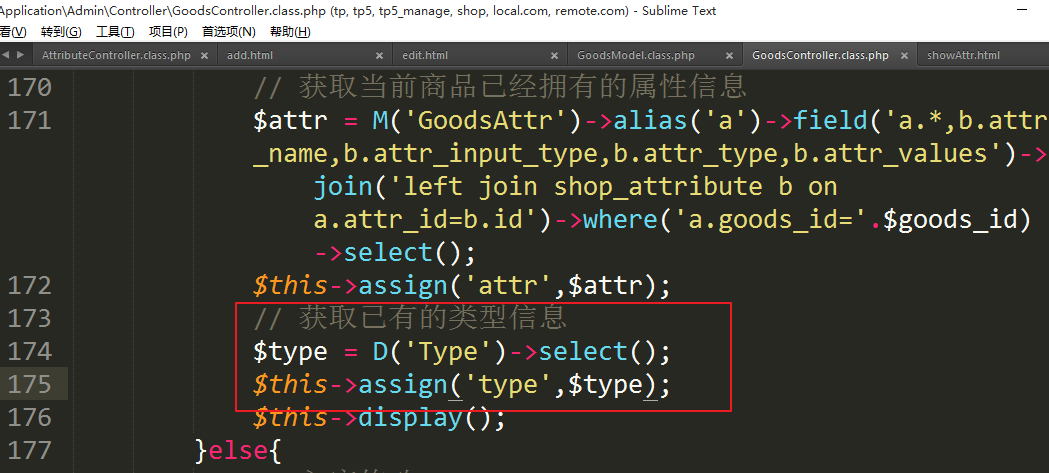
Task: Switch to the add.html tab
Action: 250,56
